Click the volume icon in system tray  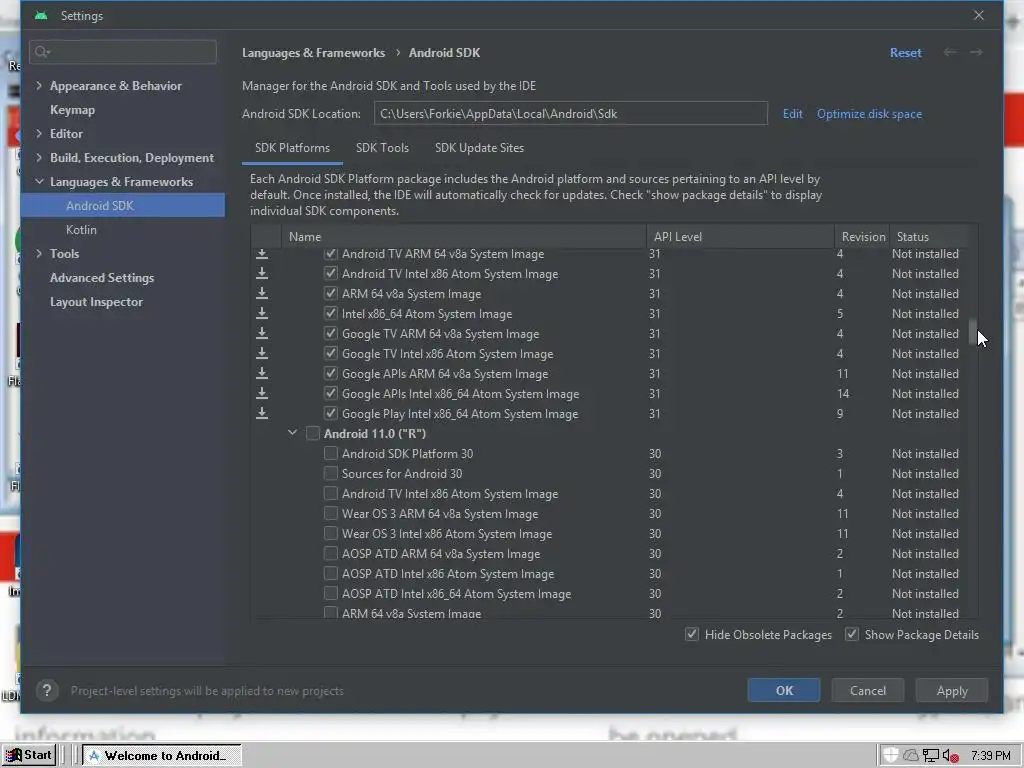point(950,756)
